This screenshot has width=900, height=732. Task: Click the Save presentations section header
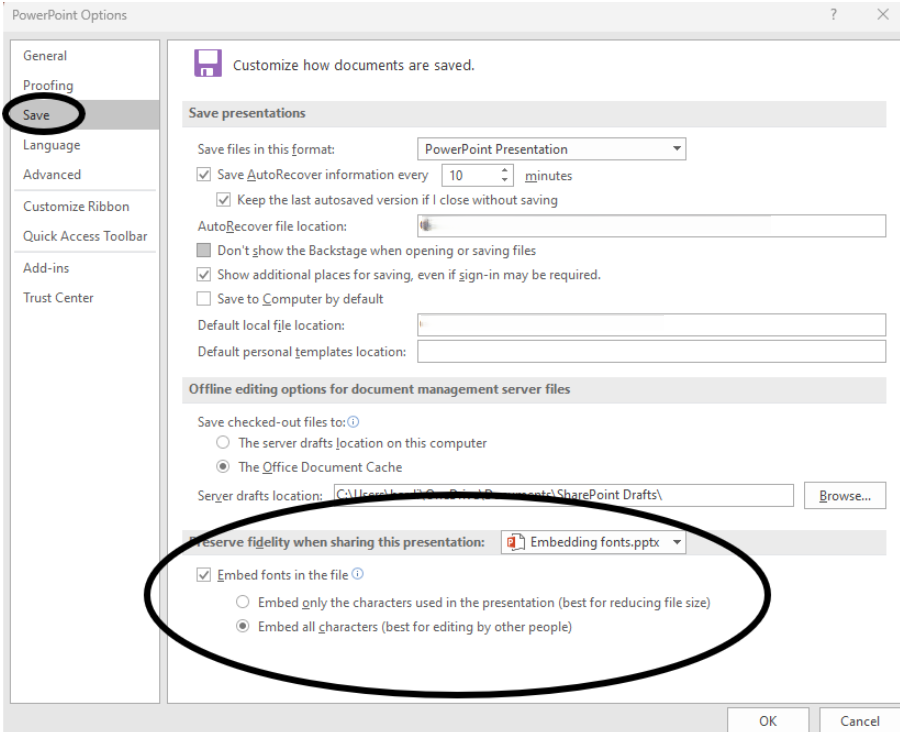tap(534, 114)
